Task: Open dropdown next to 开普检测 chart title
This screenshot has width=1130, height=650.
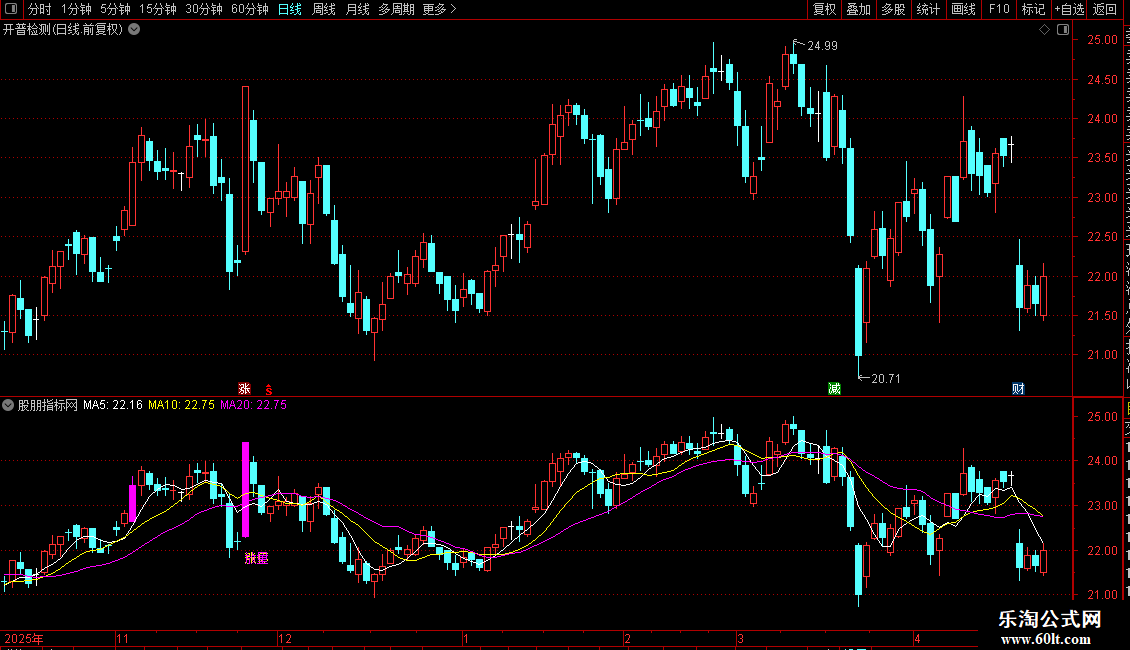Action: [134, 30]
